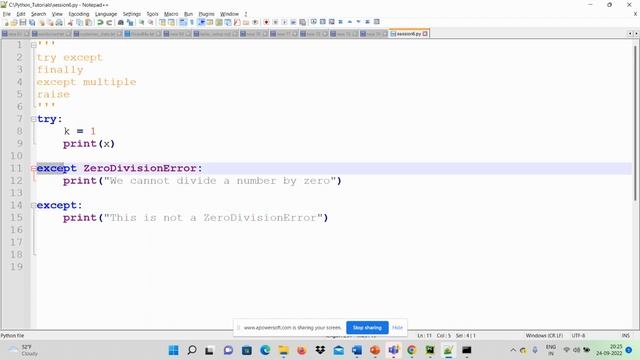The height and width of the screenshot is (360, 640).
Task: Click the Save recorded macro icon
Action: [302, 22]
